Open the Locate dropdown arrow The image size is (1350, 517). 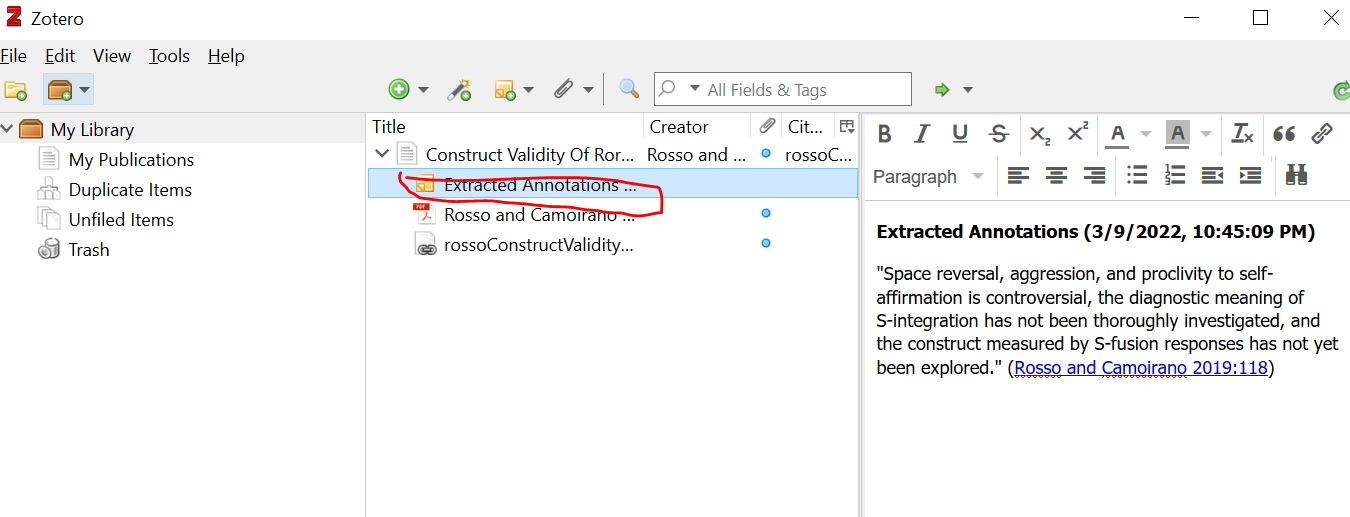(967, 90)
